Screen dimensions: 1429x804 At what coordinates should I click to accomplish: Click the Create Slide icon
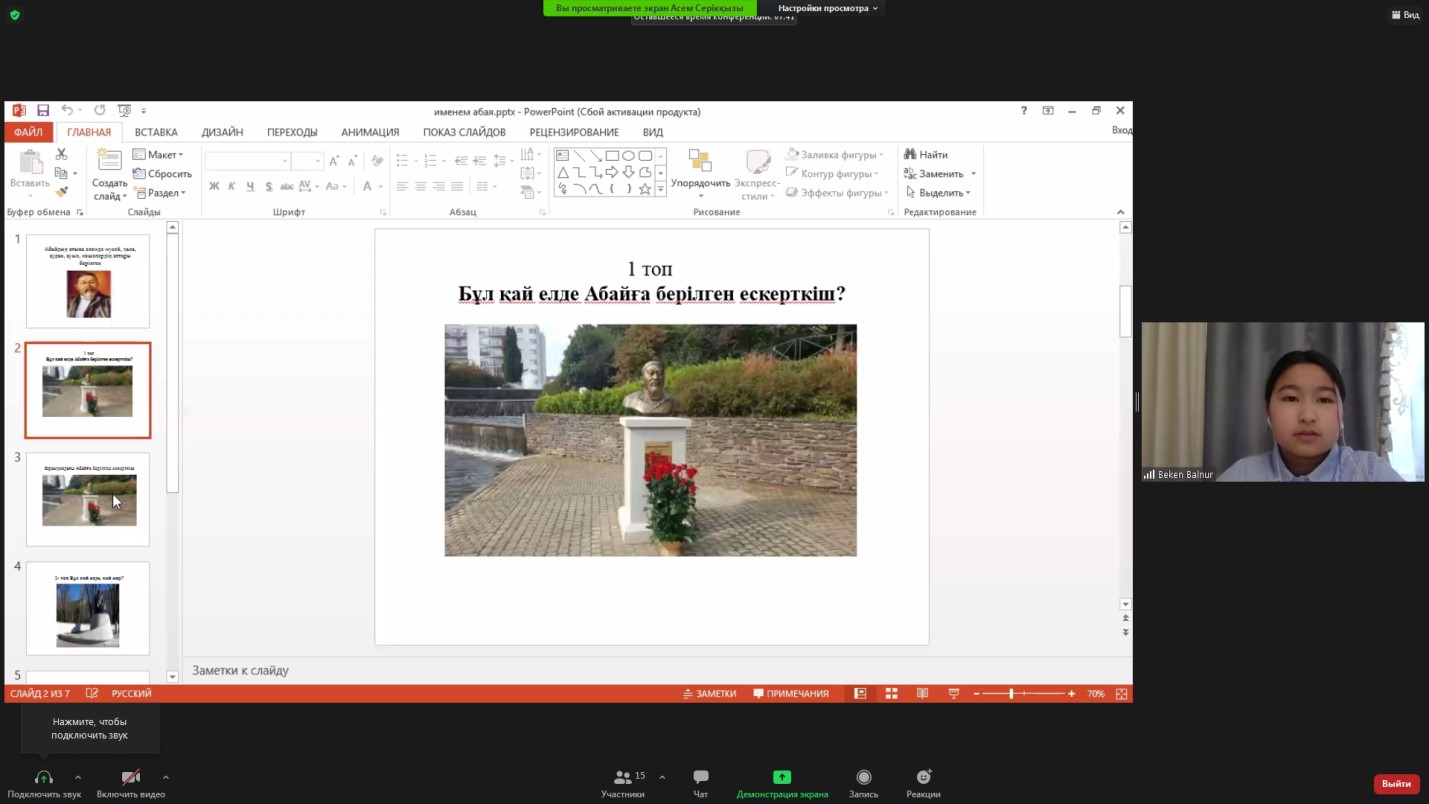pyautogui.click(x=109, y=161)
